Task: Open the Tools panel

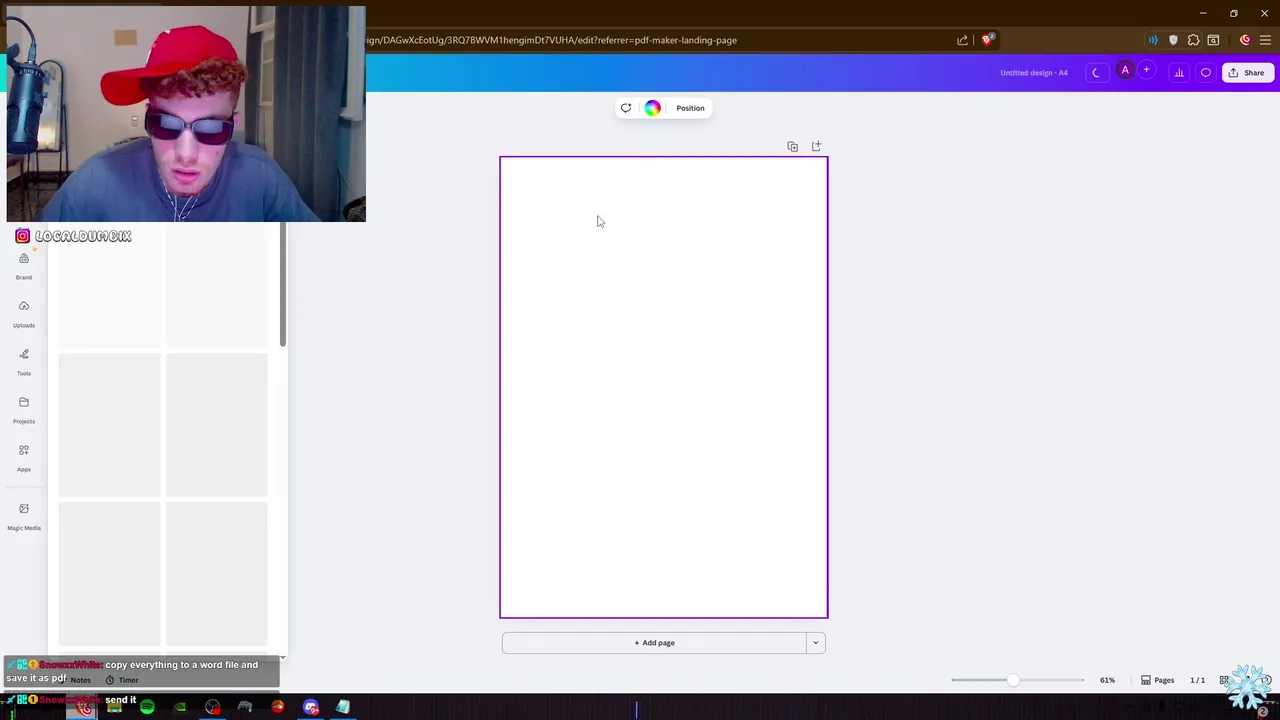Action: [x=24, y=361]
